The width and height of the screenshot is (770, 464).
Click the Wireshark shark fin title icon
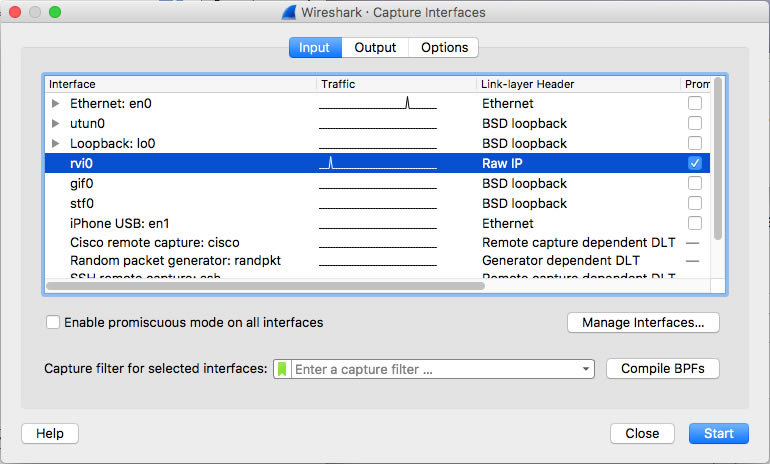point(289,12)
